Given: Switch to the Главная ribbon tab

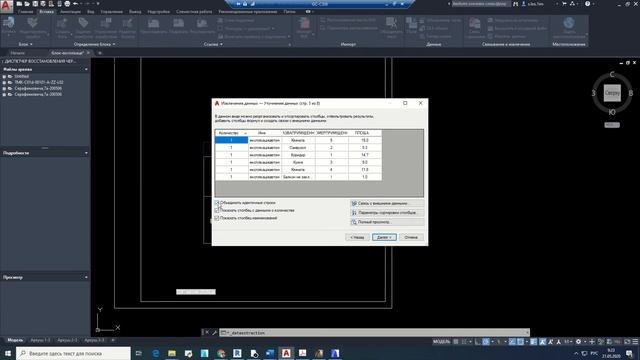Looking at the screenshot, I should click(25, 12).
